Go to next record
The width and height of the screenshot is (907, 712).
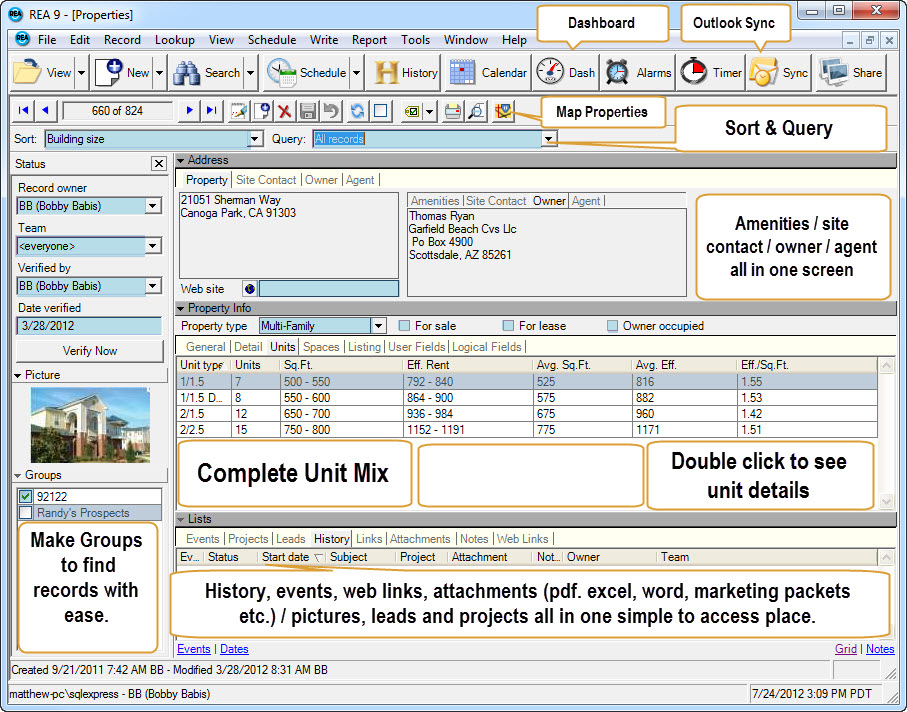click(189, 110)
